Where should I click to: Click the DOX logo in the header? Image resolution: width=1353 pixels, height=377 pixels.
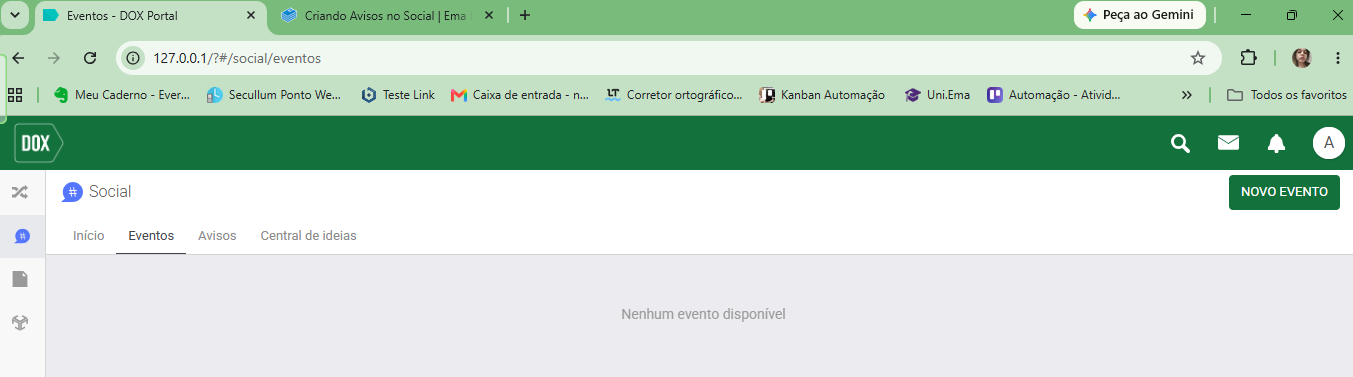(38, 143)
